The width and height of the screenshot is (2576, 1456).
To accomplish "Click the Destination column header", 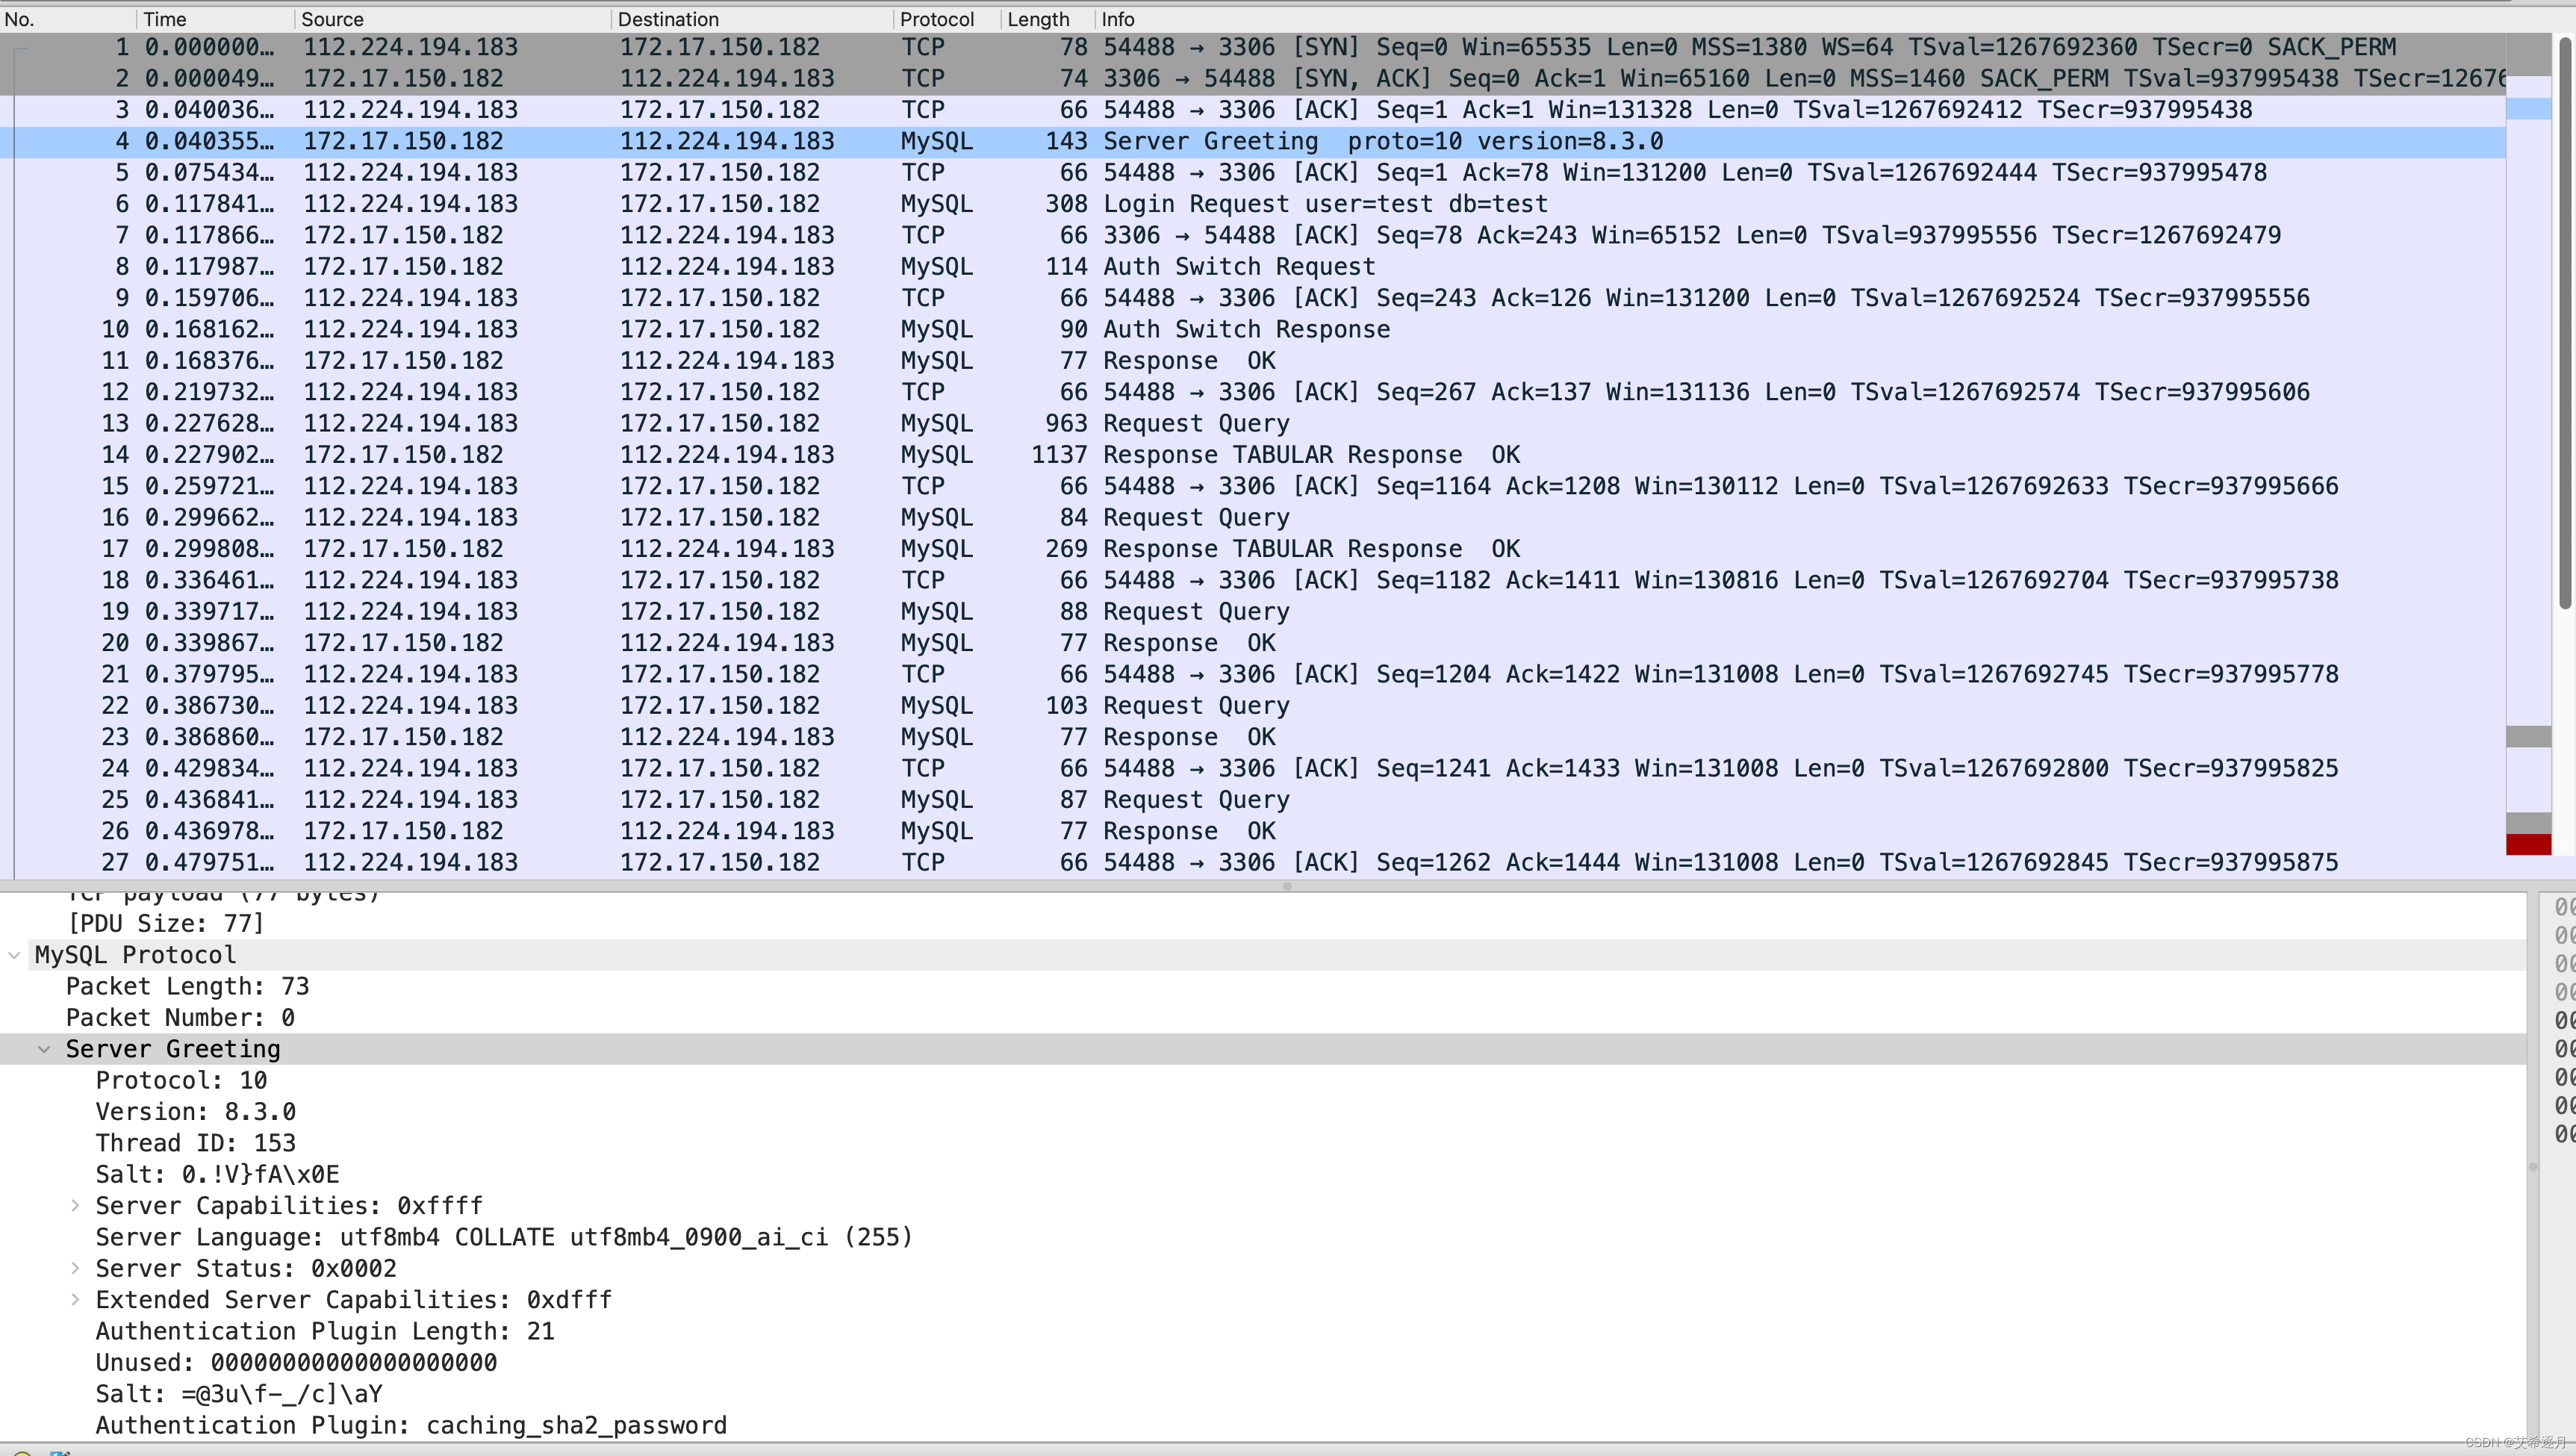I will click(x=752, y=19).
